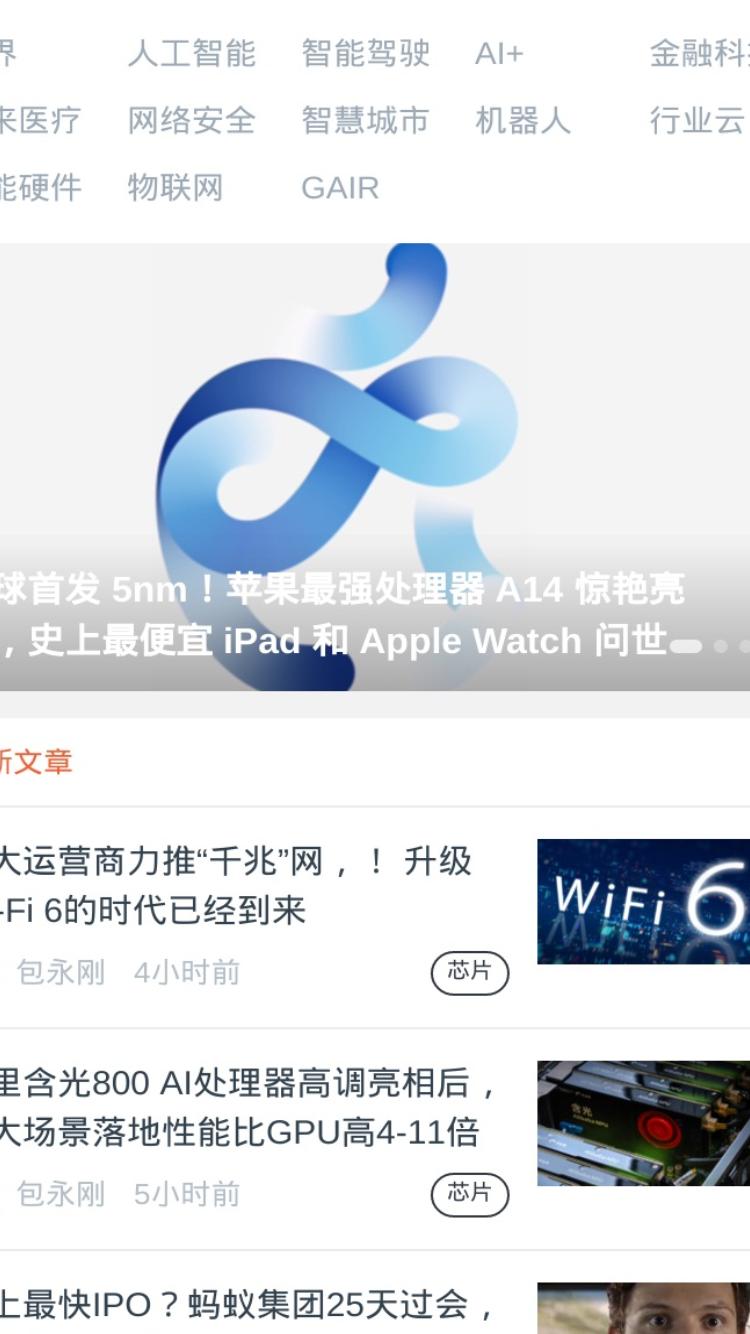
Task: Open the 网络安全 category
Action: 191,121
